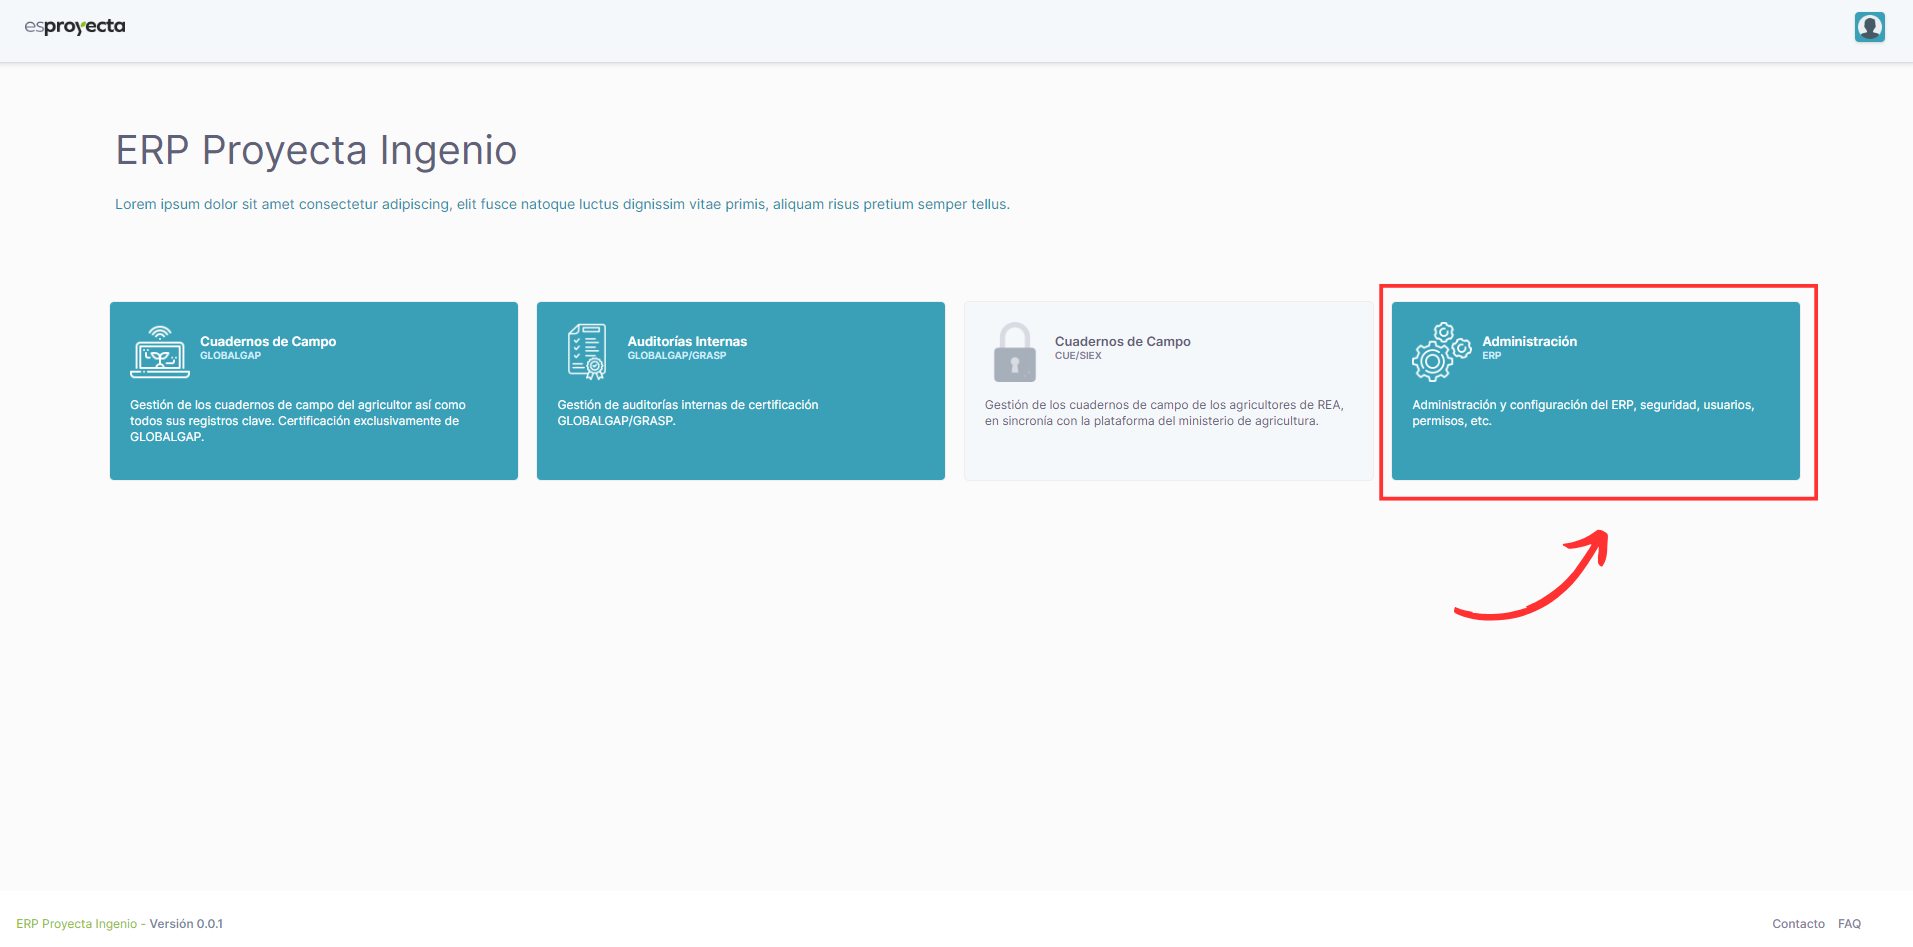Click the ERP administration configuration description

(x=1582, y=413)
